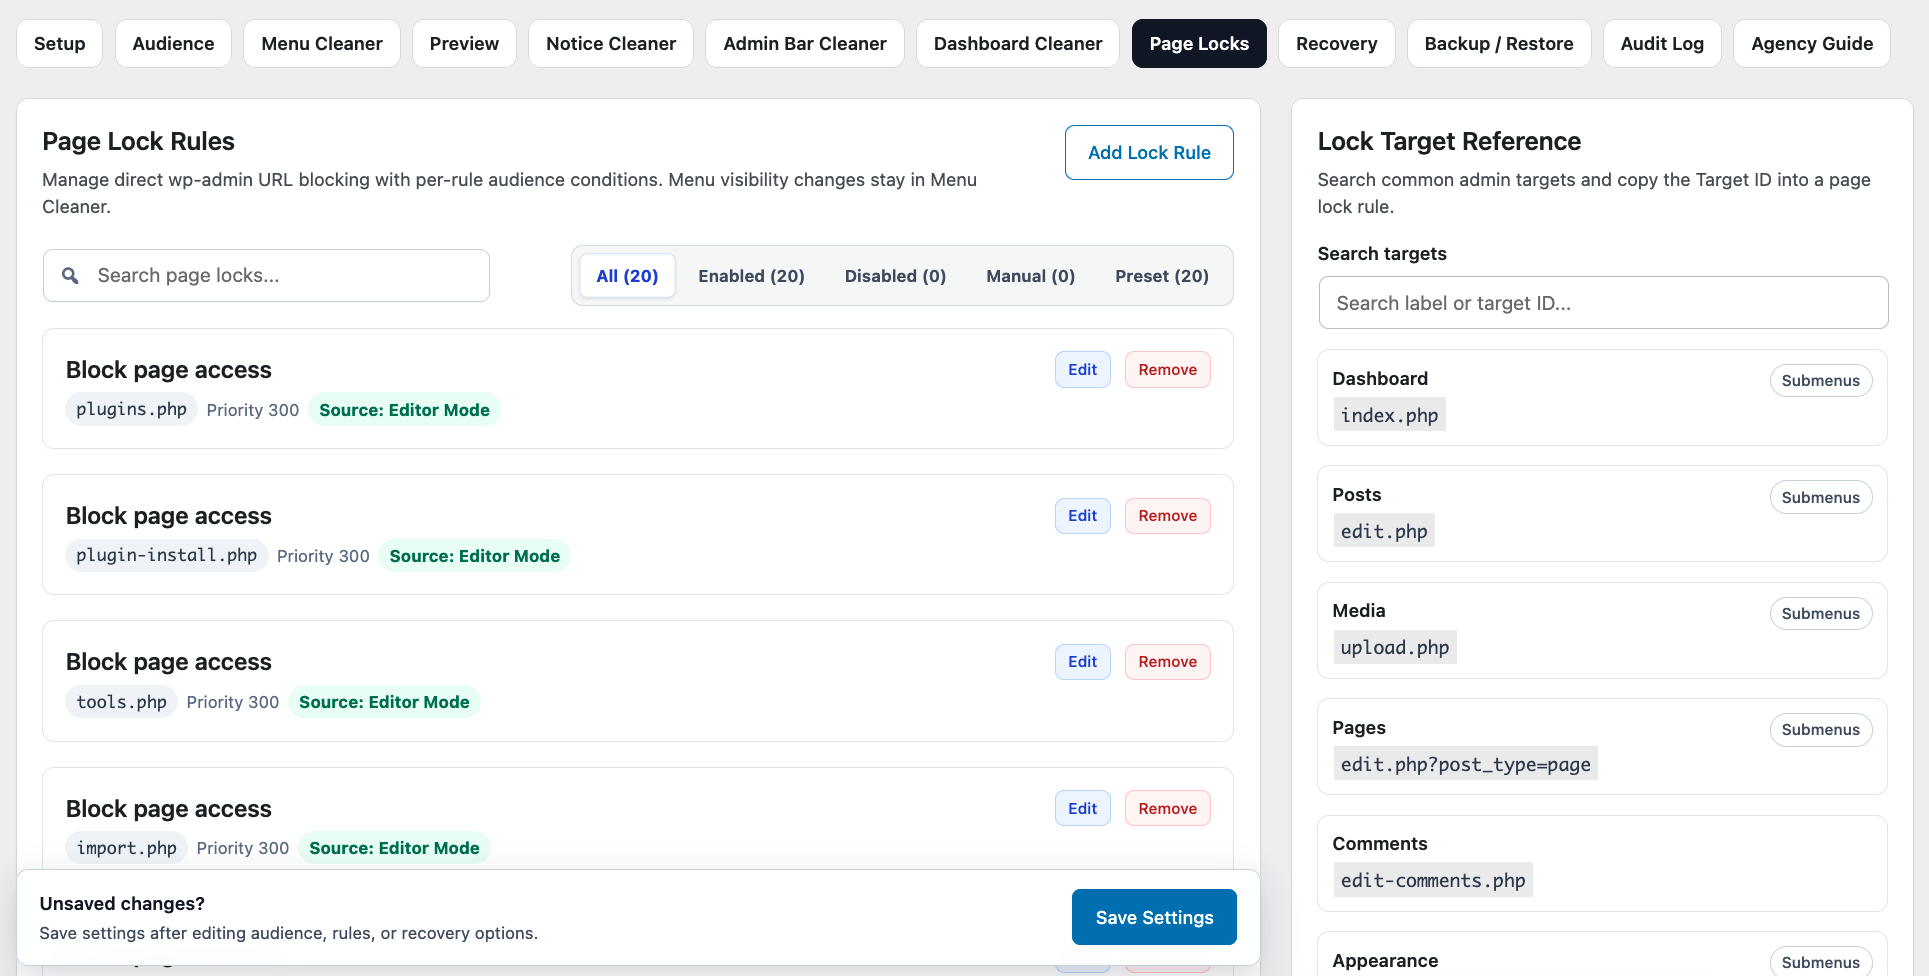Click the Add Lock Rule button
This screenshot has width=1929, height=976.
tap(1149, 153)
